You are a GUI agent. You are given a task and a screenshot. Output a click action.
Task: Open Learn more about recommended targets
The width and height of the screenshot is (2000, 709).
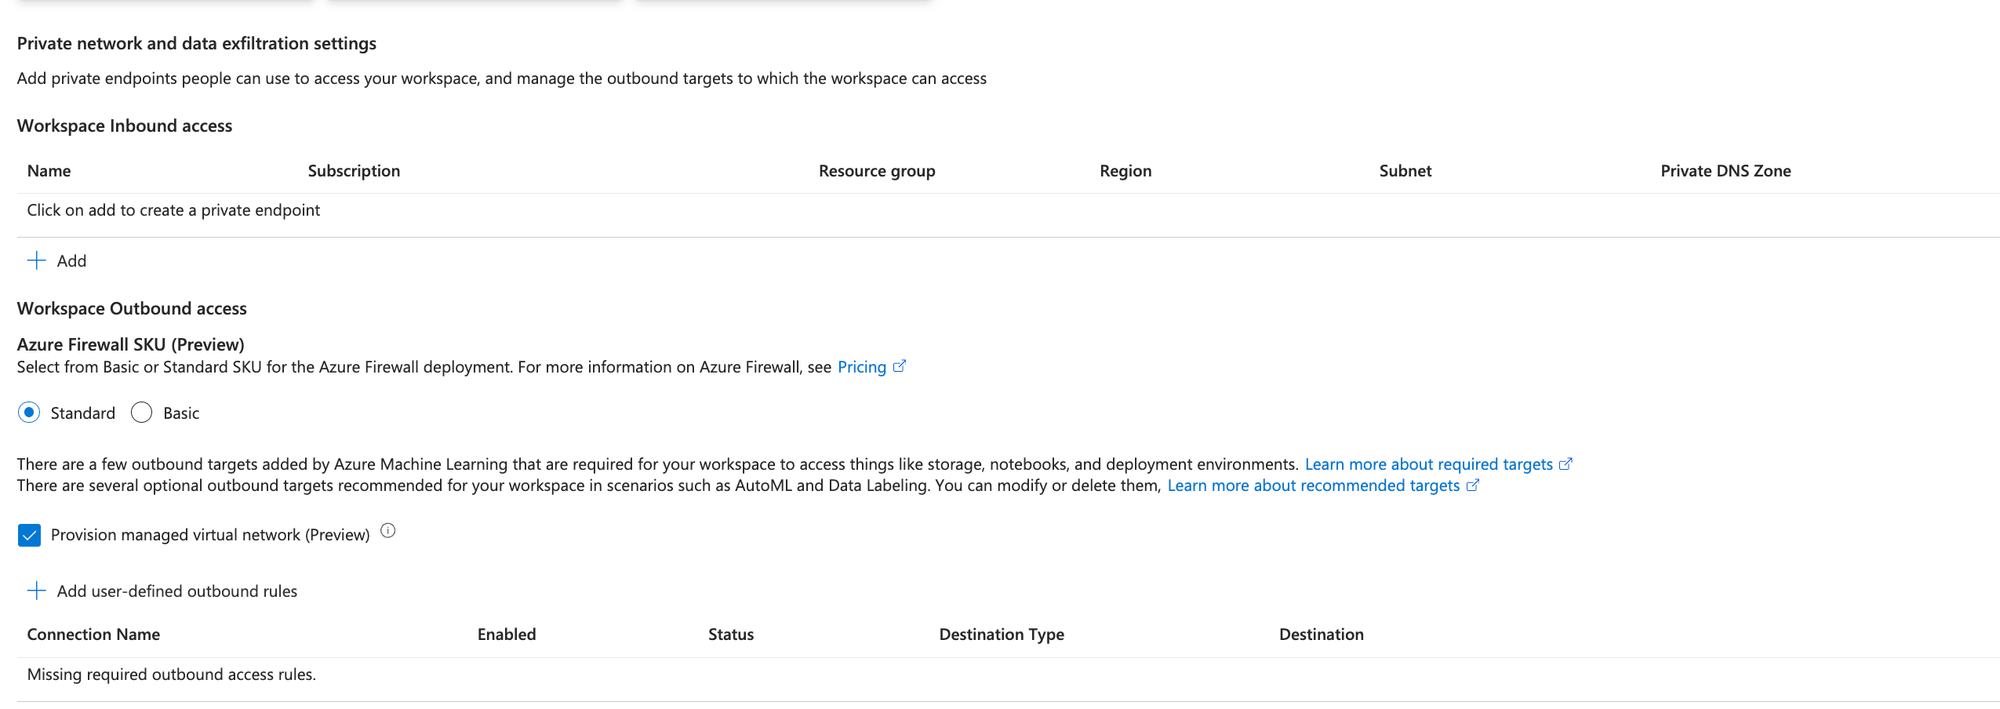click(x=1313, y=486)
